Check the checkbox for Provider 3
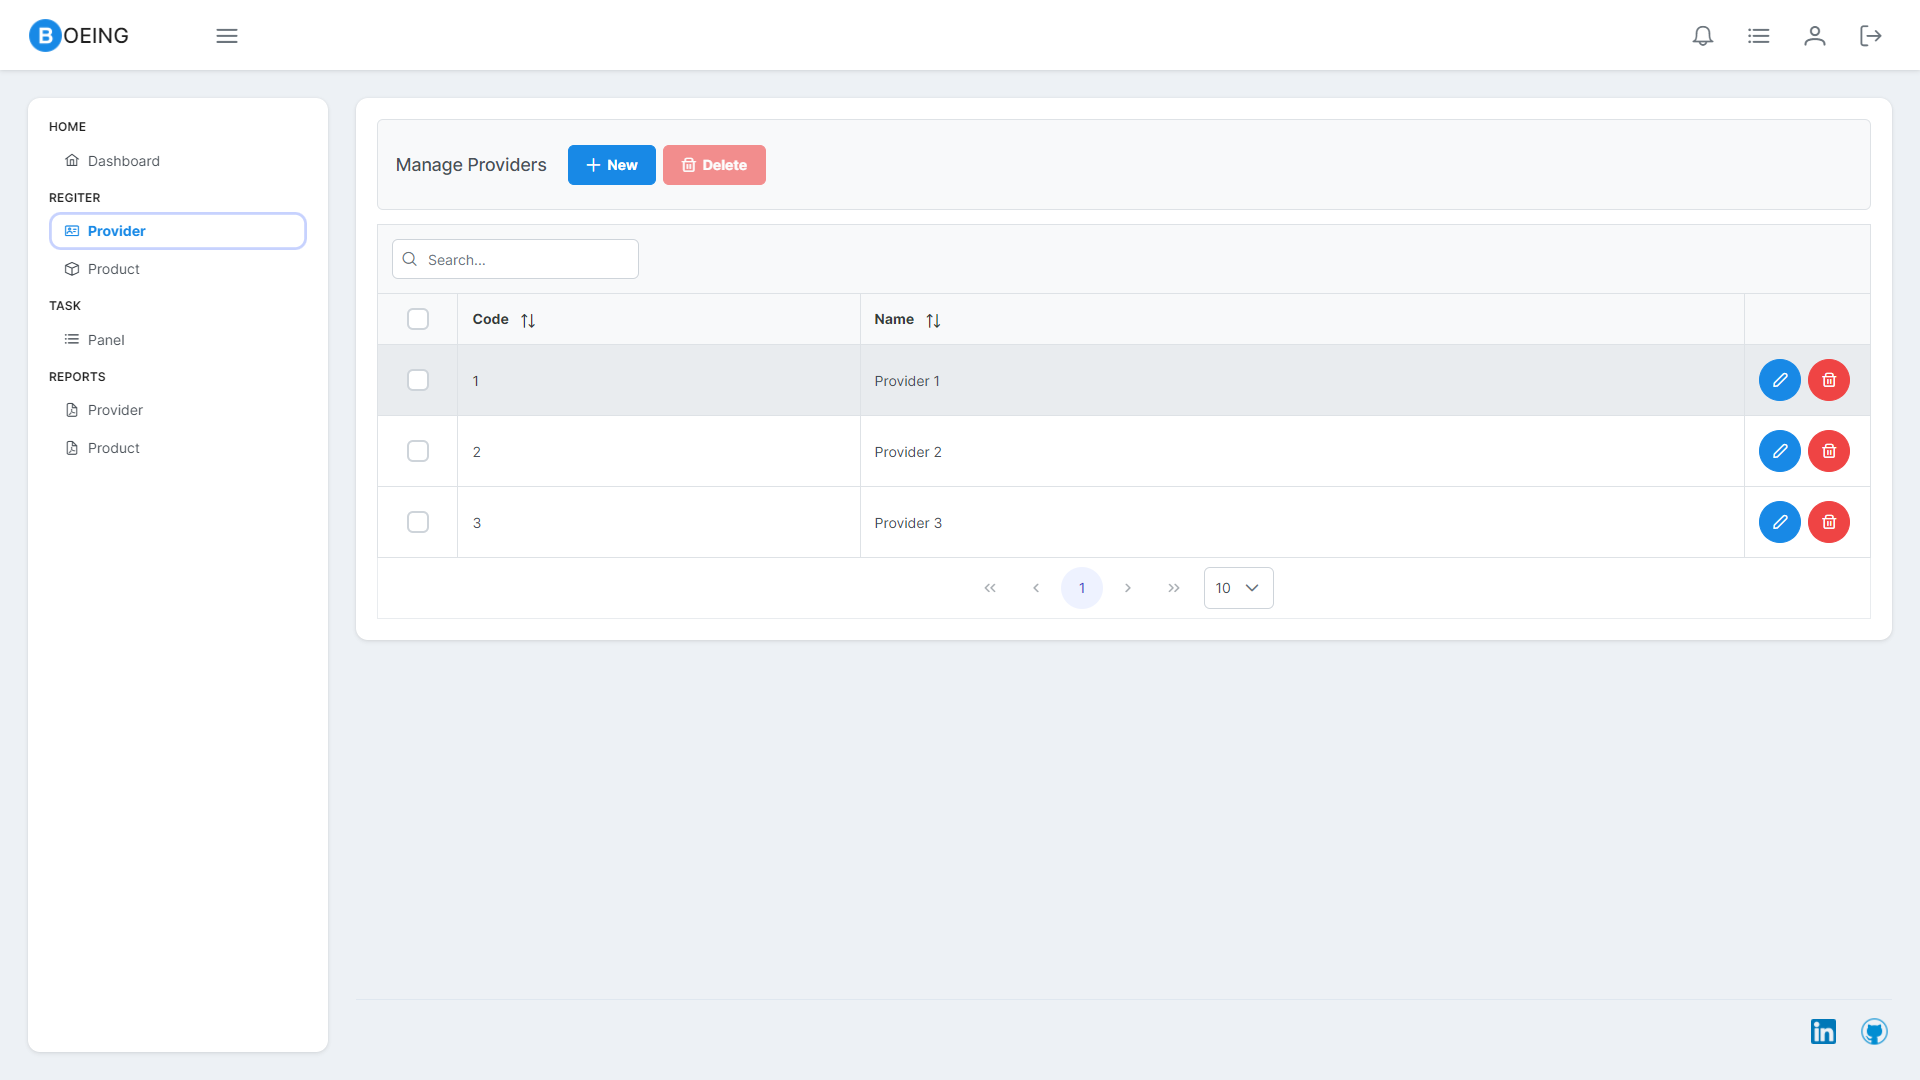Image resolution: width=1920 pixels, height=1080 pixels. [418, 521]
